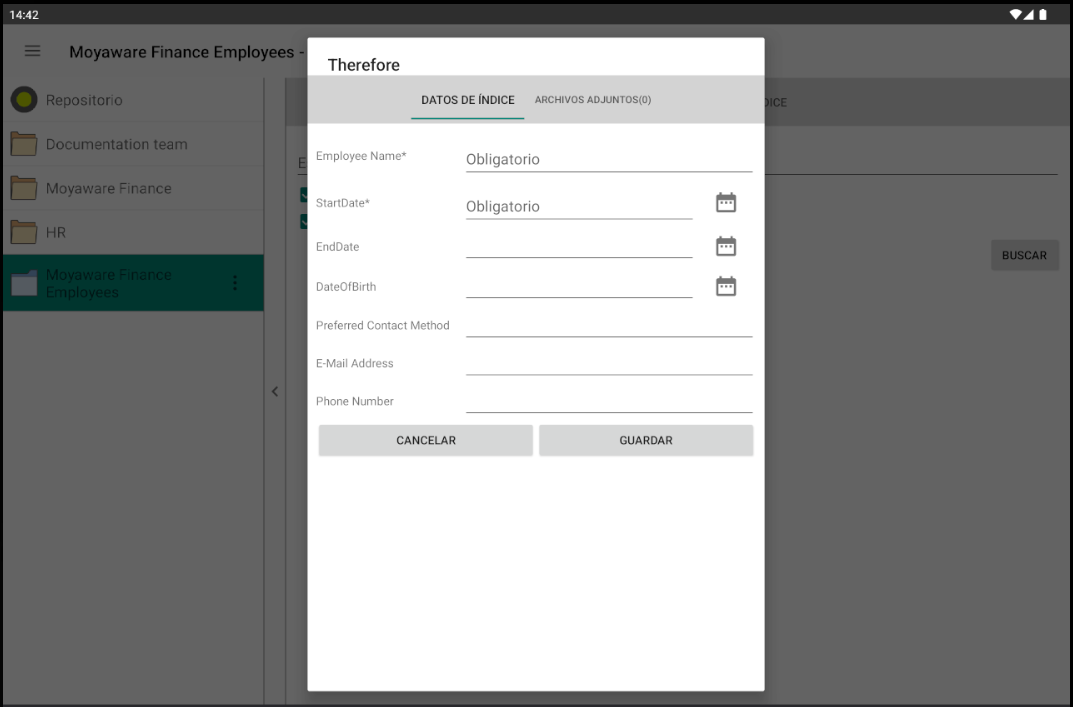Click the Buscar button
Screen dimensions: 1073x707
pyautogui.click(x=1024, y=255)
